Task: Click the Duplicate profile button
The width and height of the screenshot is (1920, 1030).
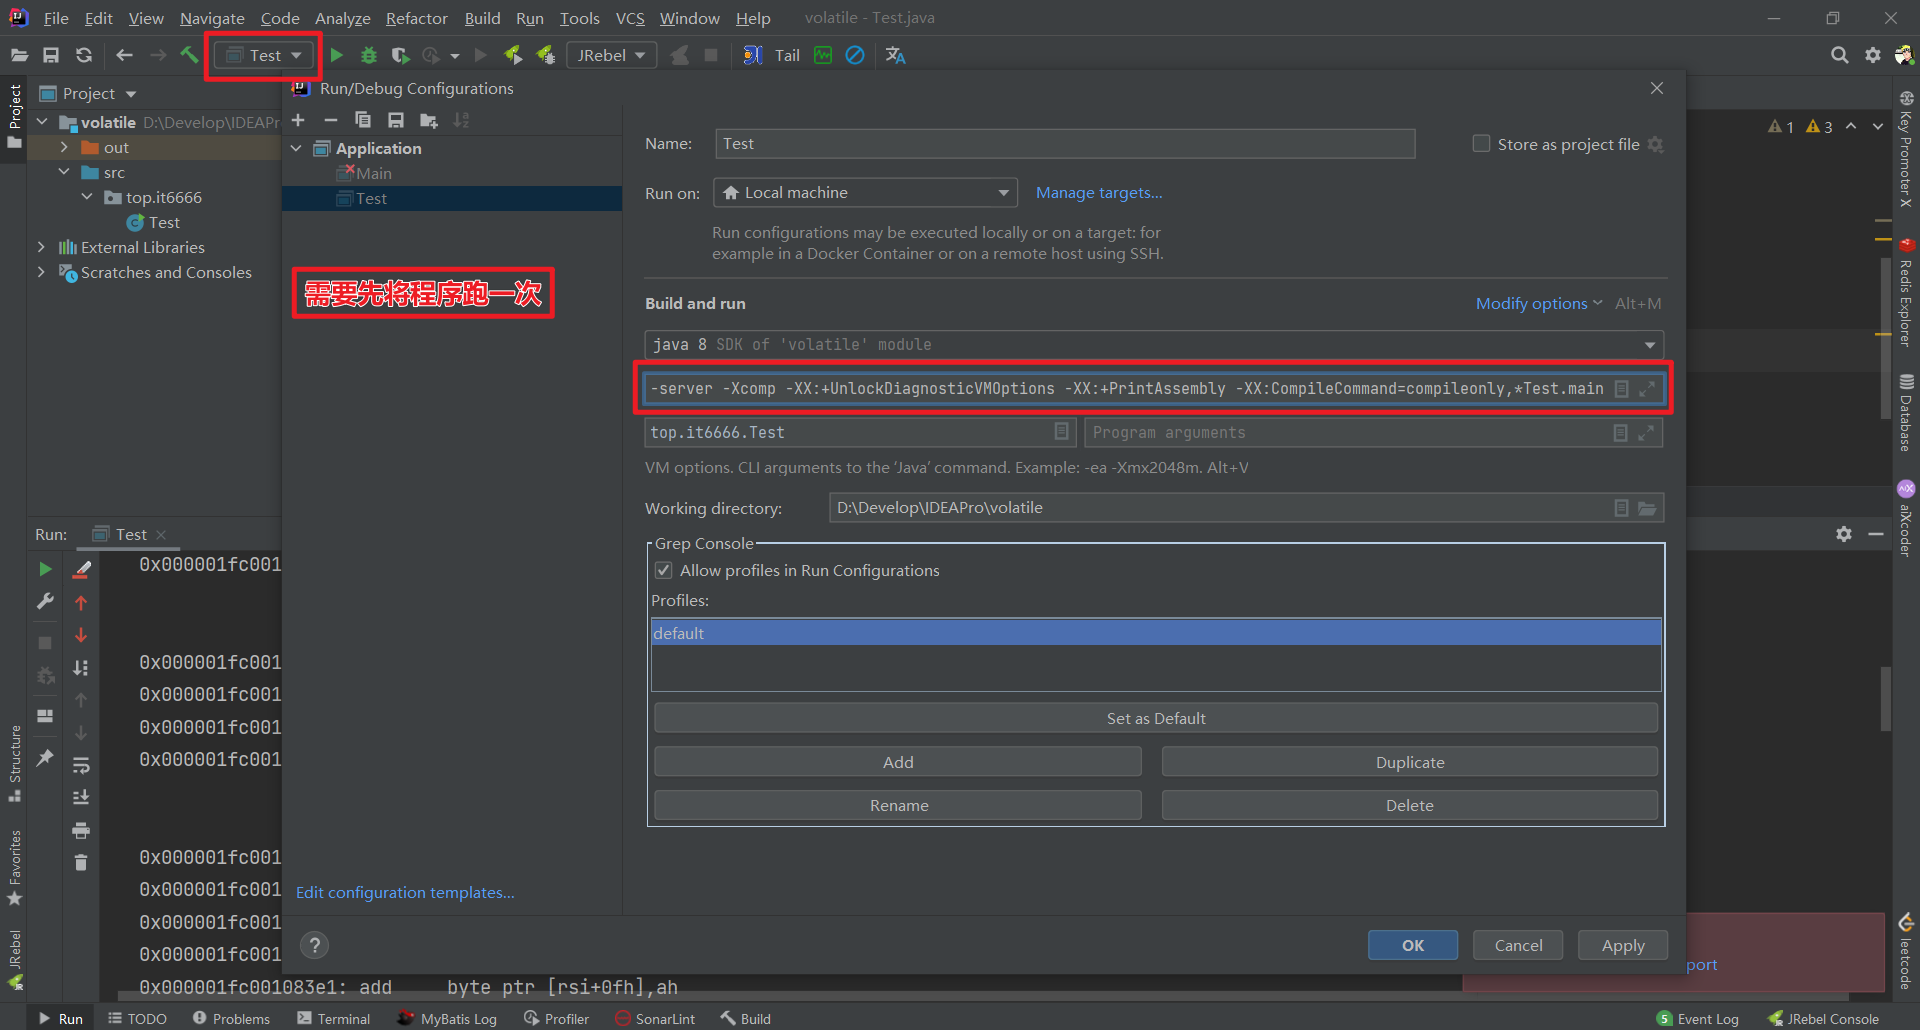Action: [1410, 762]
